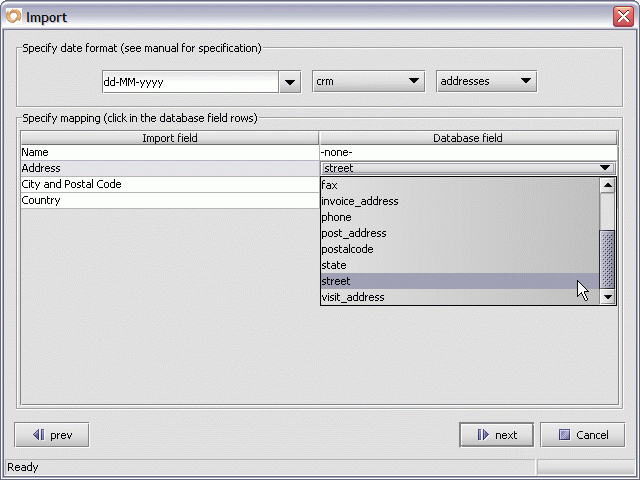Click the Name row's -none- database field
640x480 pixels.
[x=467, y=153]
